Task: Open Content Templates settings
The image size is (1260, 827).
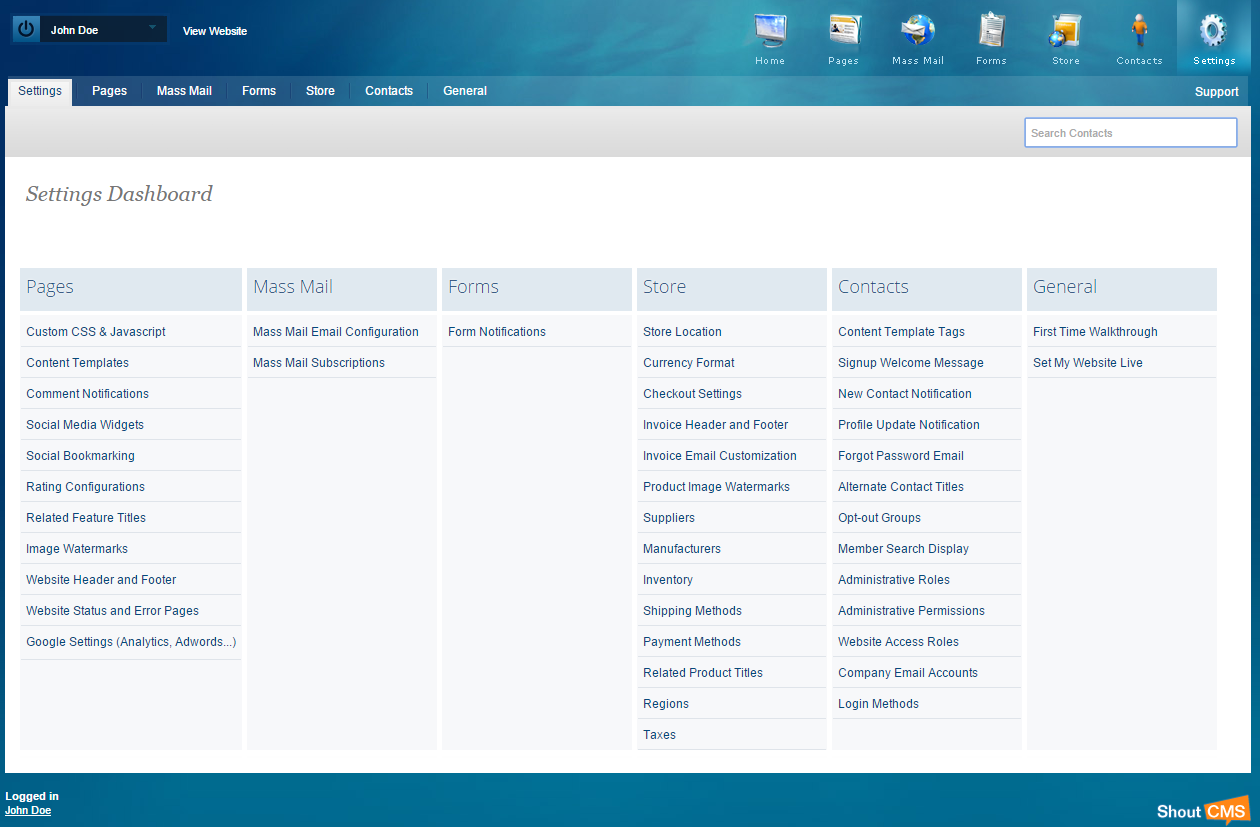Action: [78, 363]
